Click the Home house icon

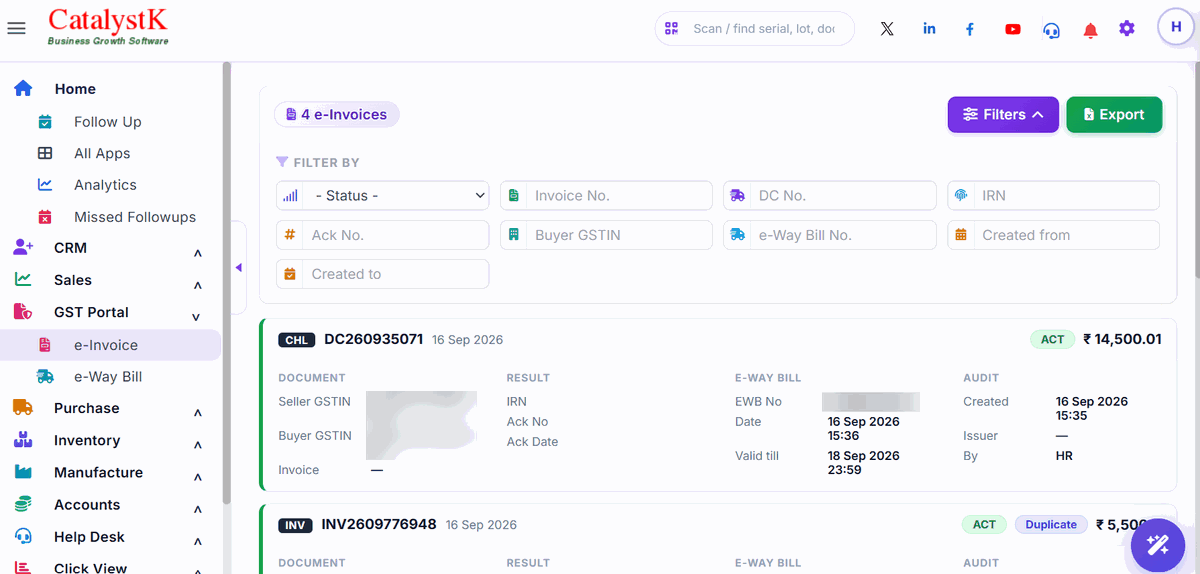(x=23, y=89)
